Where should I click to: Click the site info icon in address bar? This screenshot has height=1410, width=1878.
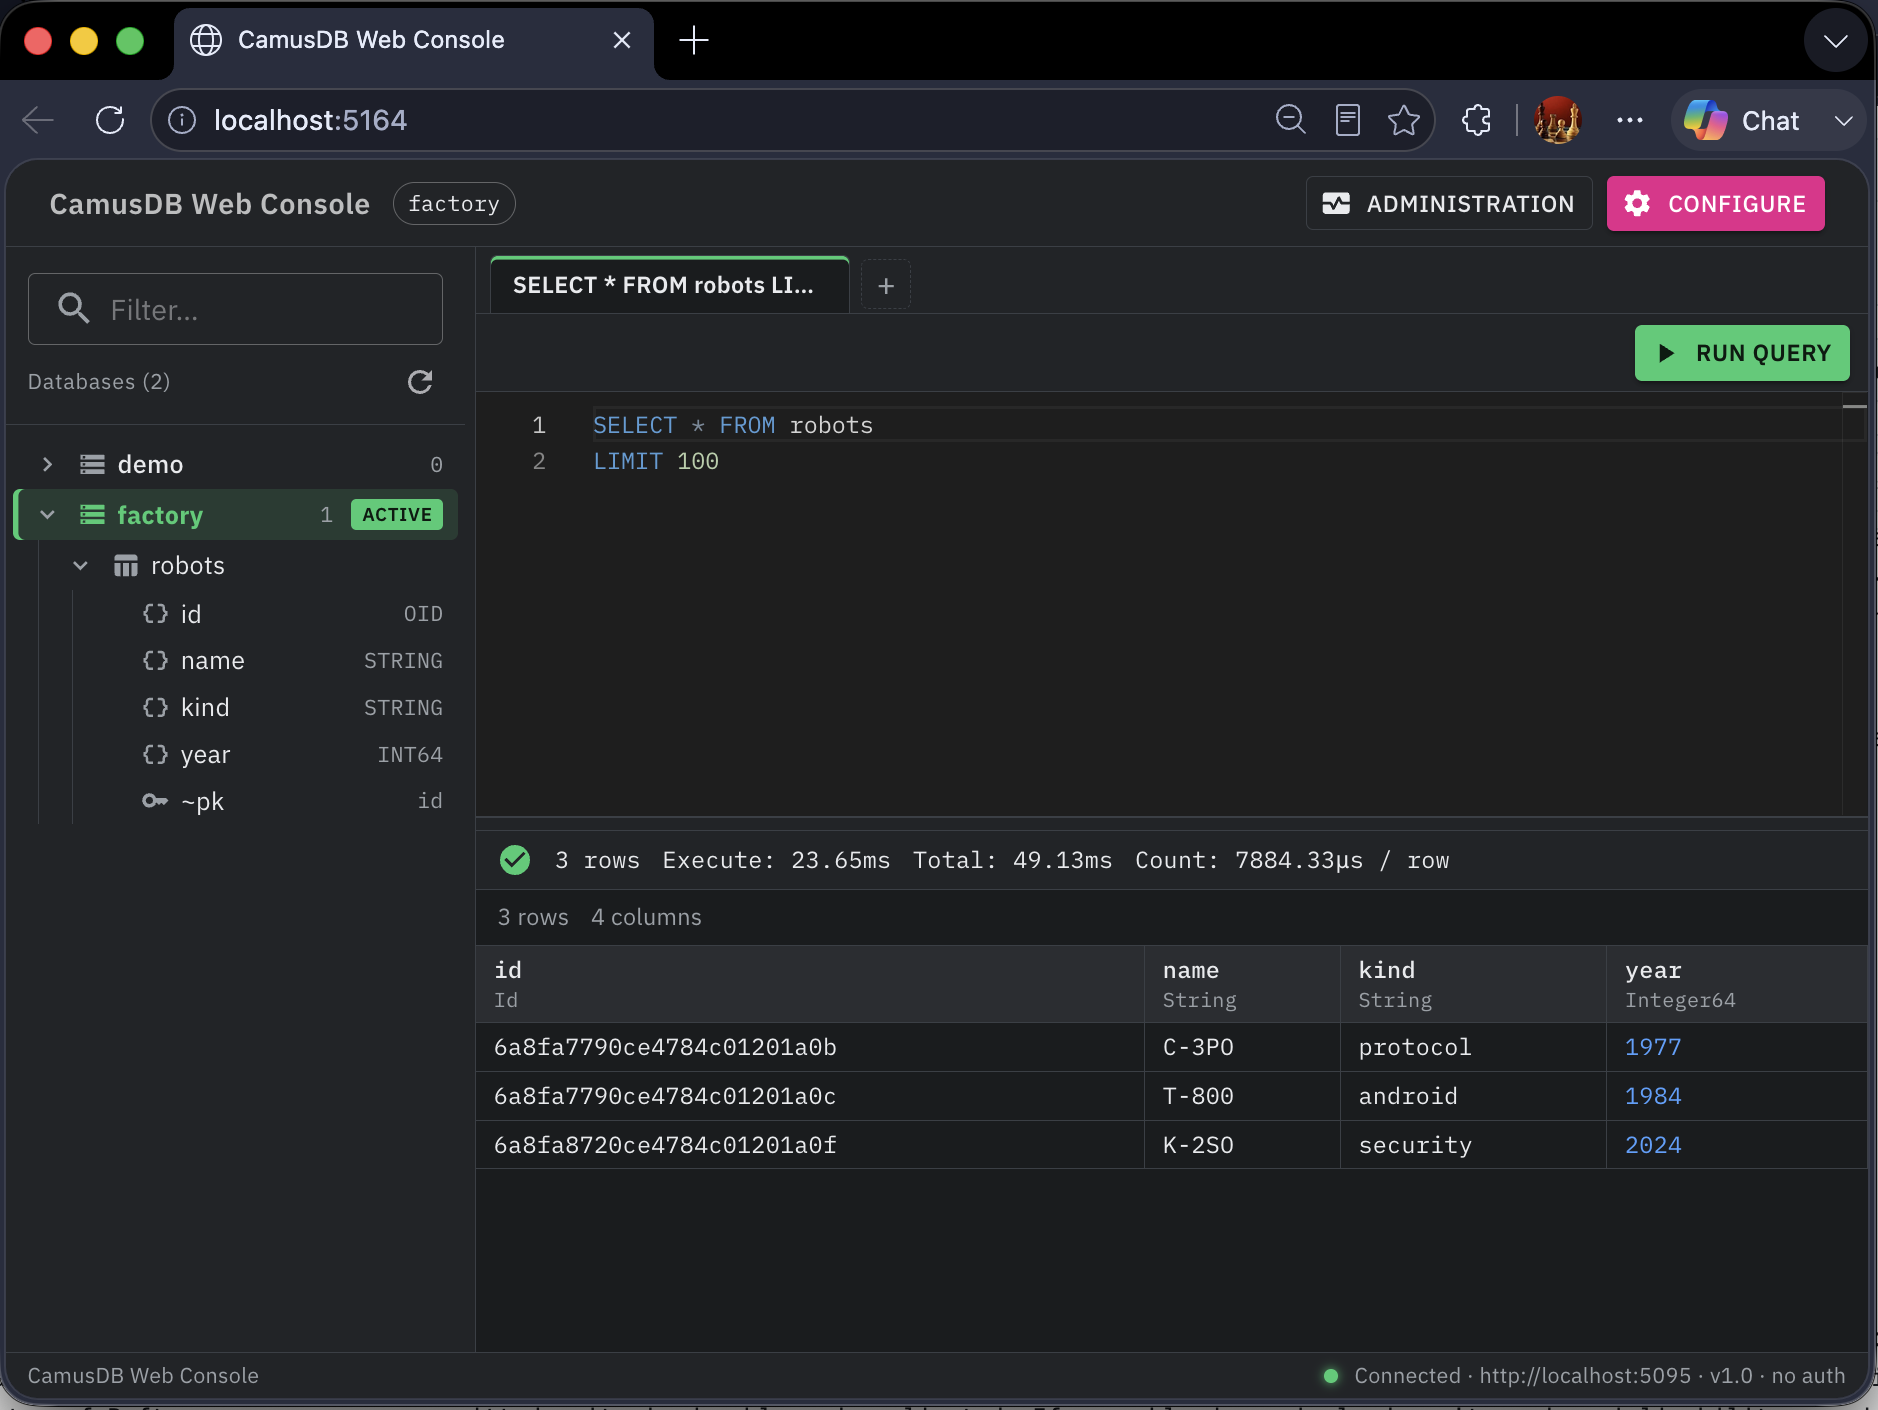(x=182, y=120)
